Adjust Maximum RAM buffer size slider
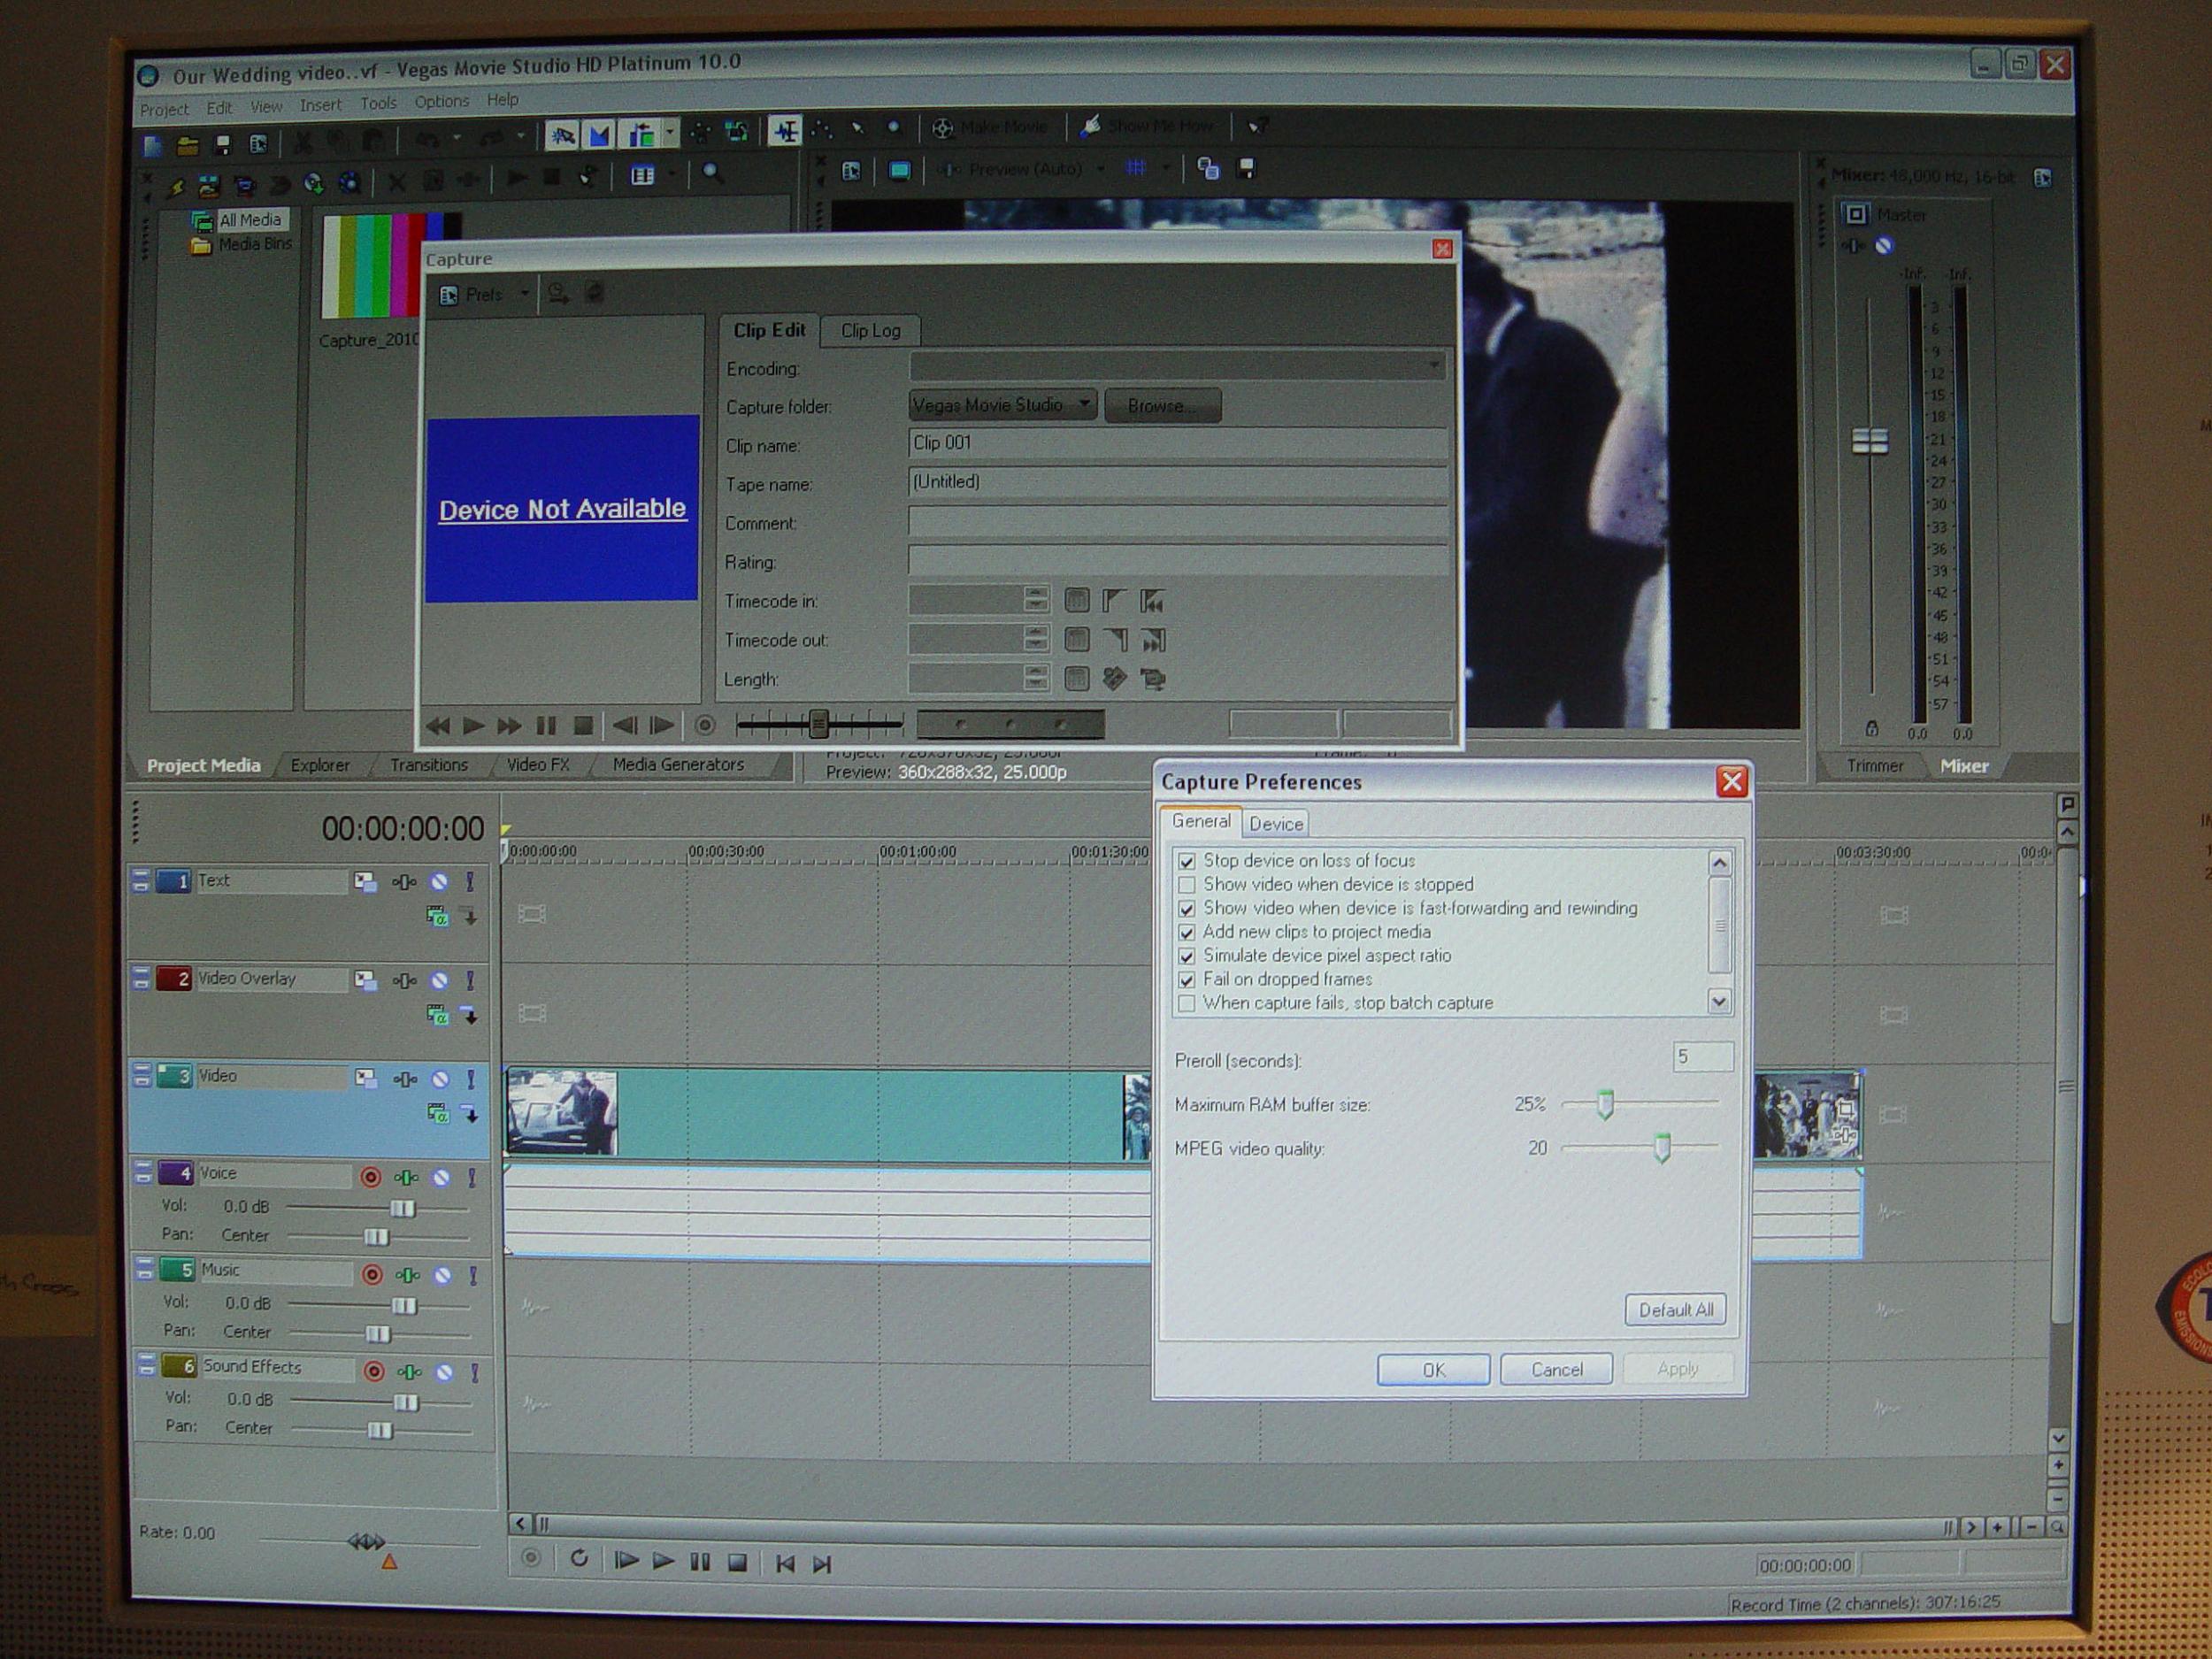Image resolution: width=2212 pixels, height=1659 pixels. 1605,1104
